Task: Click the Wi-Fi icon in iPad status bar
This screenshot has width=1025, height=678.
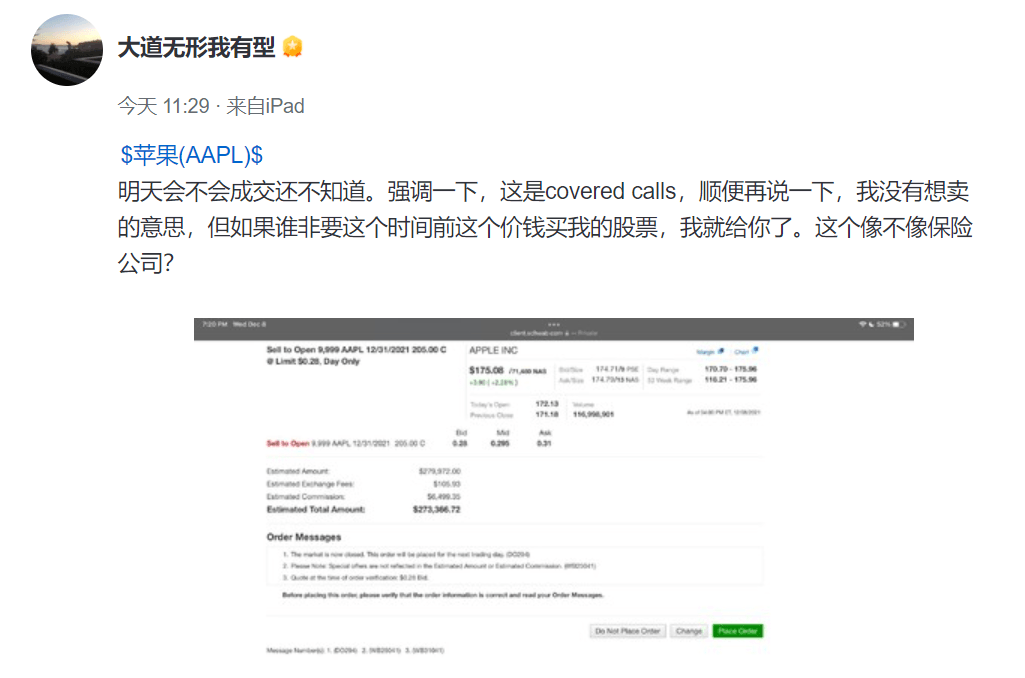Action: 862,324
